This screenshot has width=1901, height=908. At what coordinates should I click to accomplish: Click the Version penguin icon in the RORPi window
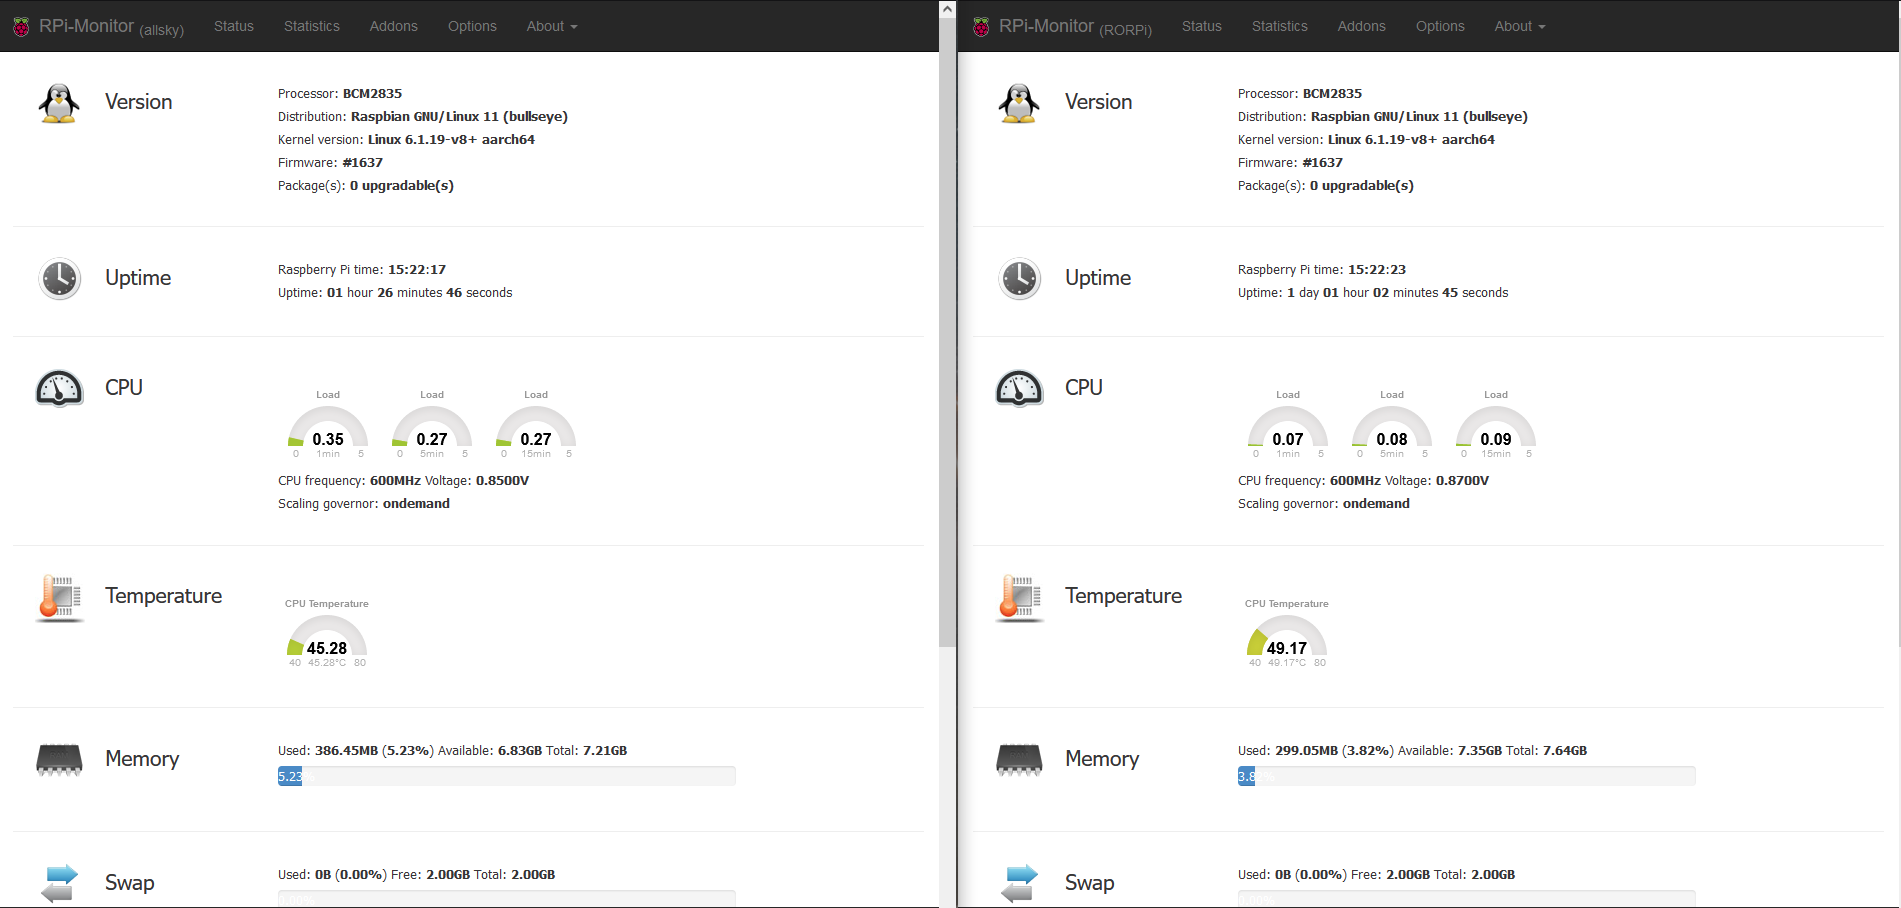(1019, 103)
